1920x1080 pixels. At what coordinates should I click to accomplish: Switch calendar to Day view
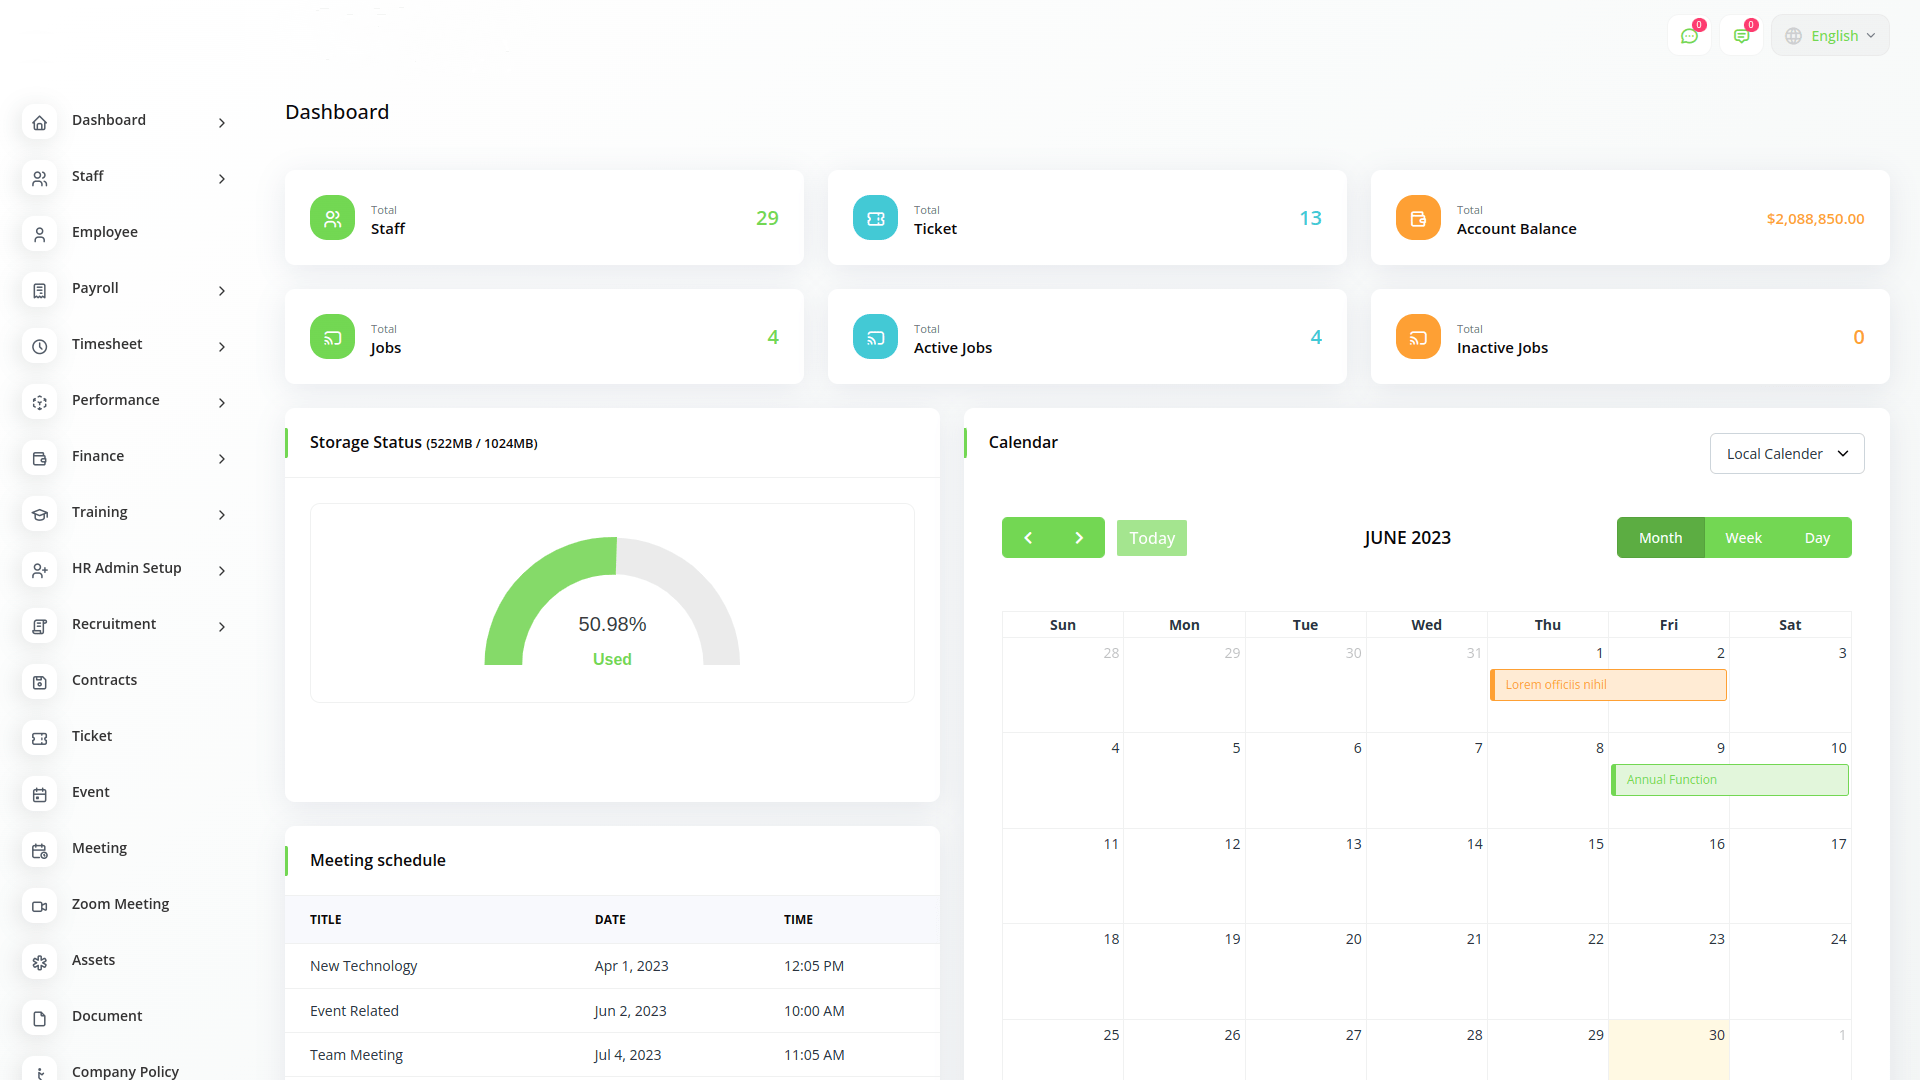pyautogui.click(x=1817, y=538)
